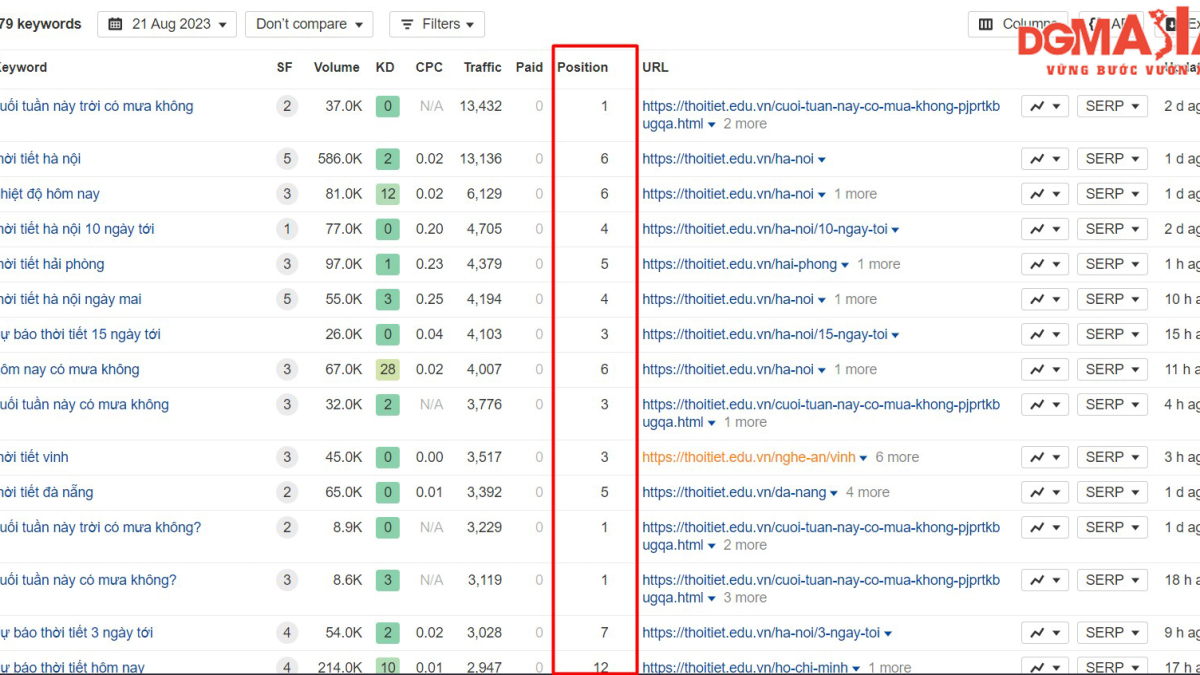Image resolution: width=1200 pixels, height=675 pixels.
Task: Open trend chart icon for hà nội 10 ngày tới
Action: (x=1045, y=229)
